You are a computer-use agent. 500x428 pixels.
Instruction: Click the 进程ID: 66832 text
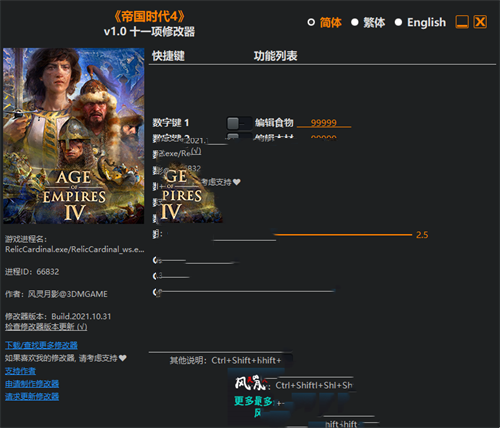pyautogui.click(x=32, y=272)
